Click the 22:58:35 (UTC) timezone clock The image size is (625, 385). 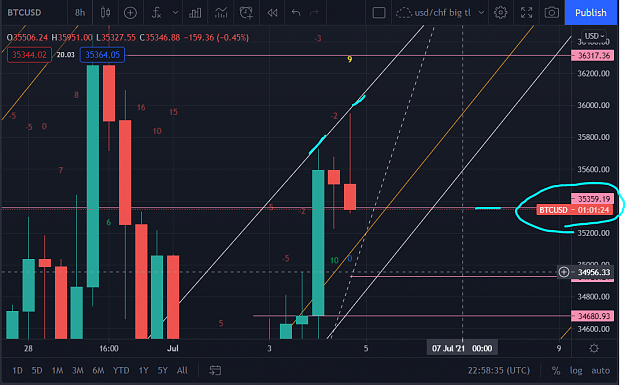[499, 371]
